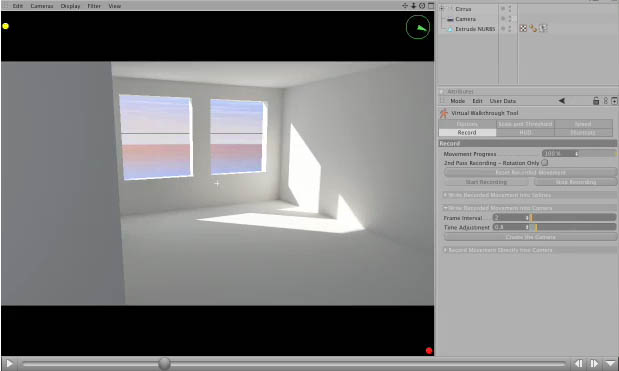Viewport: 619px width, 371px height.
Task: Click the lock icon in Attributes panel
Action: click(596, 101)
